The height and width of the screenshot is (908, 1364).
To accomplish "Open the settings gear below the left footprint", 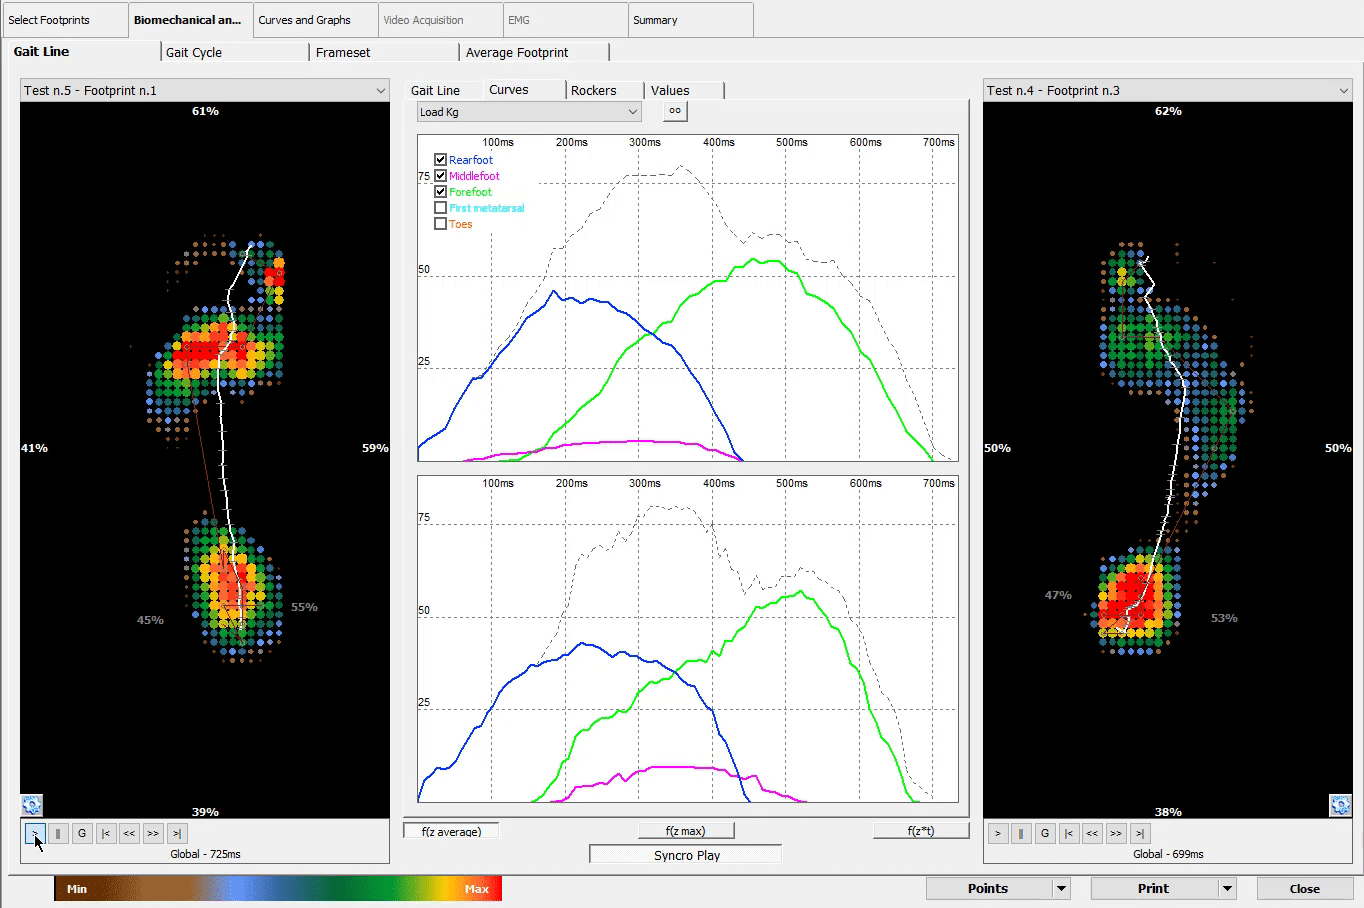I will coord(31,805).
